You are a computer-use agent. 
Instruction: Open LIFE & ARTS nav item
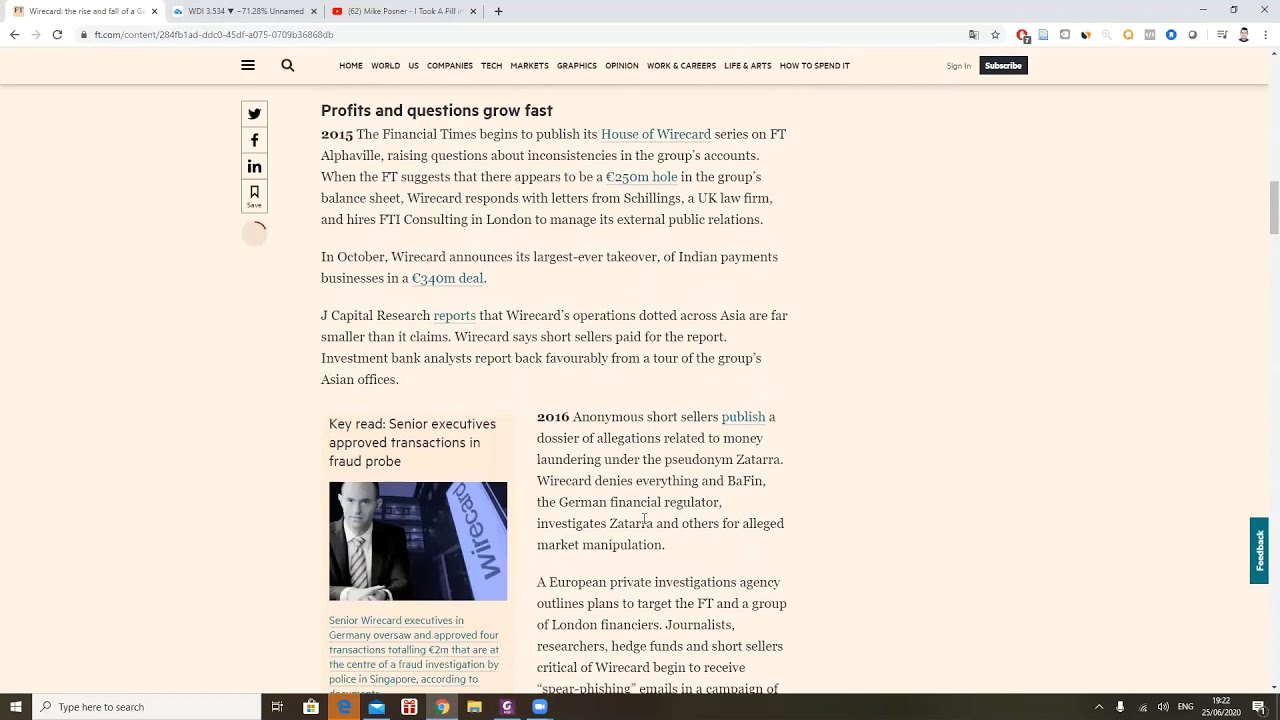(x=748, y=66)
